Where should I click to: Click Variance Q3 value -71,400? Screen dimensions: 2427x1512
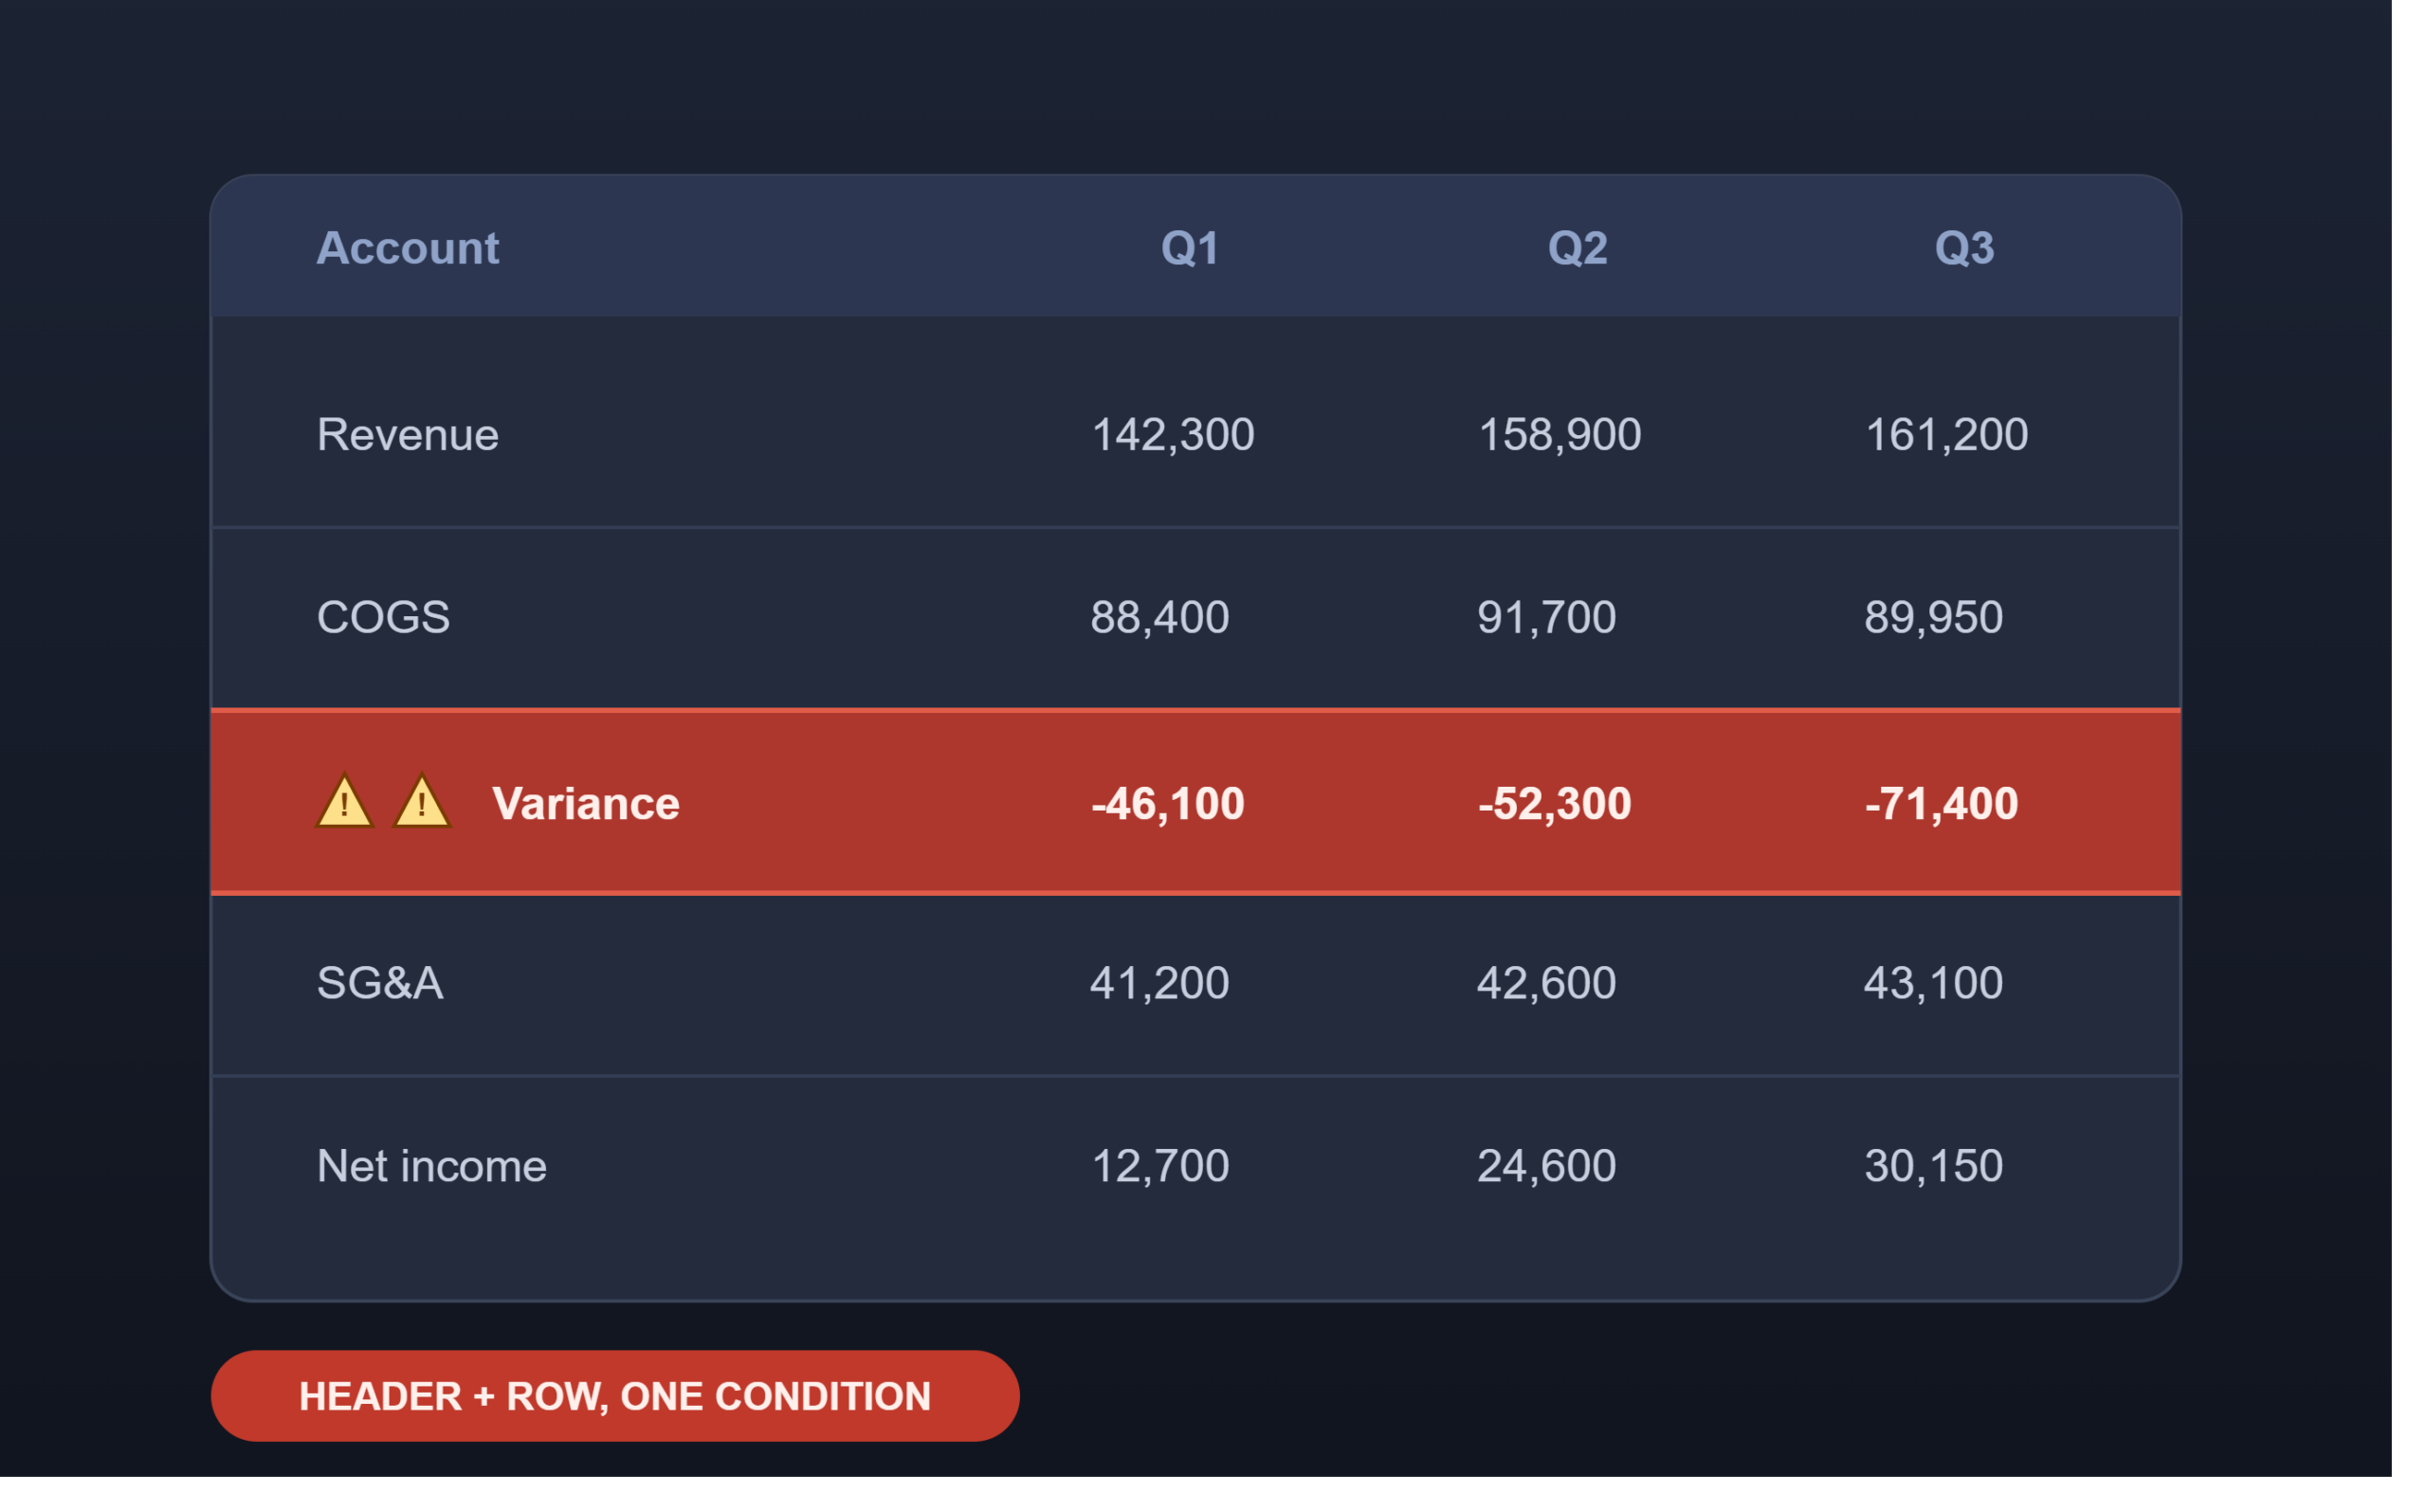[x=1941, y=804]
